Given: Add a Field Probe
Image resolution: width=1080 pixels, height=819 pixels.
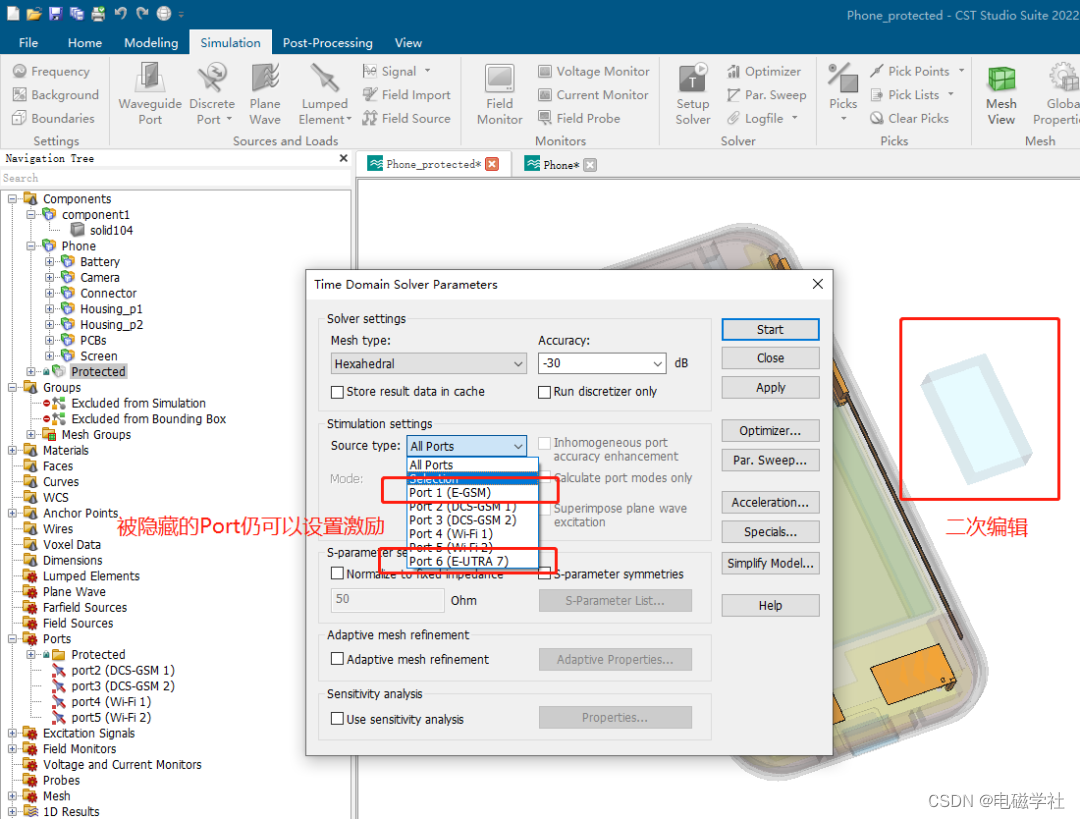Looking at the screenshot, I should coord(579,118).
